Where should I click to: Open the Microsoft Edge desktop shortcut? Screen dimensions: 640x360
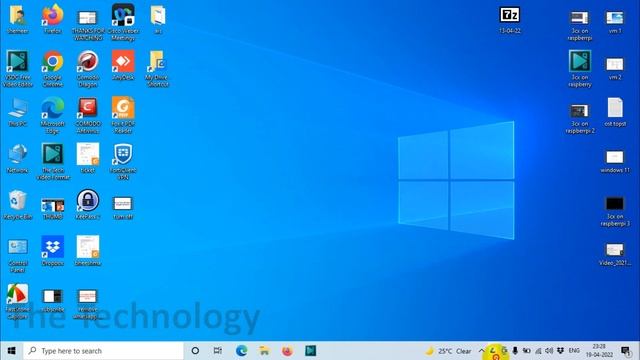53,115
